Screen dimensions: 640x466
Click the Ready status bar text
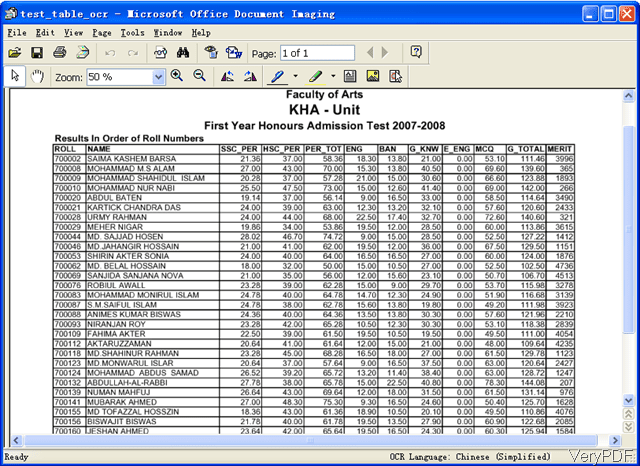tap(16, 457)
